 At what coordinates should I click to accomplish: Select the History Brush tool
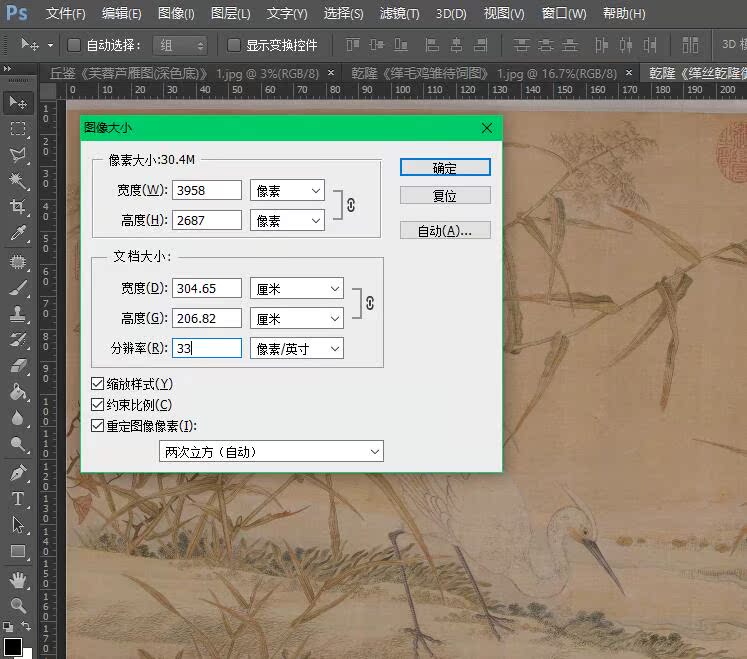click(x=18, y=340)
